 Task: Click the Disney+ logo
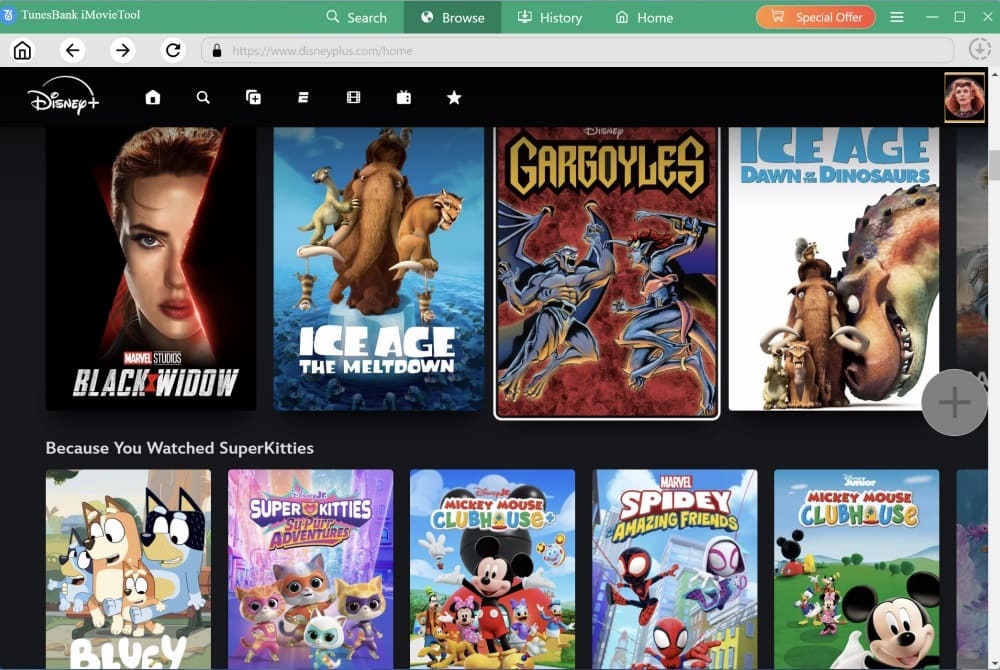[63, 96]
